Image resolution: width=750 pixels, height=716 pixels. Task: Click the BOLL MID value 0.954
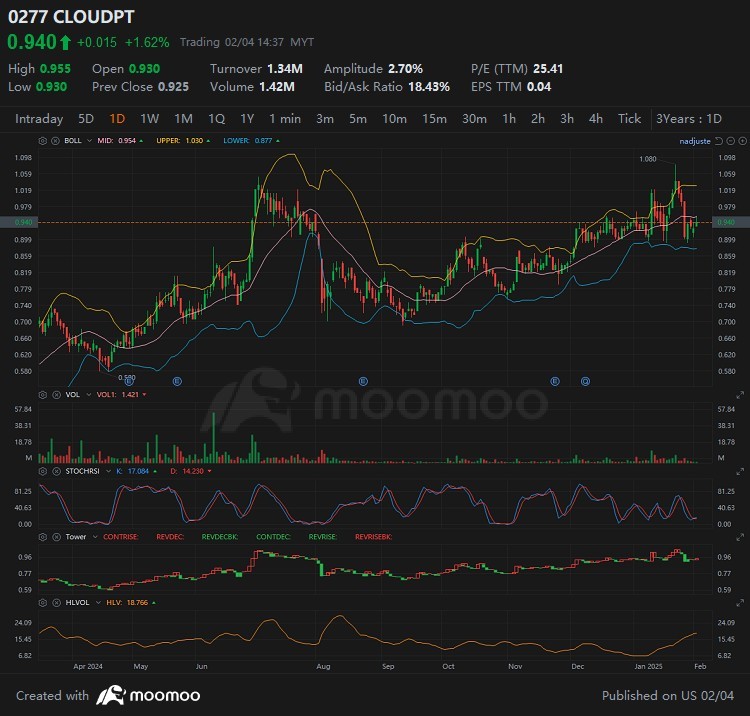[127, 141]
